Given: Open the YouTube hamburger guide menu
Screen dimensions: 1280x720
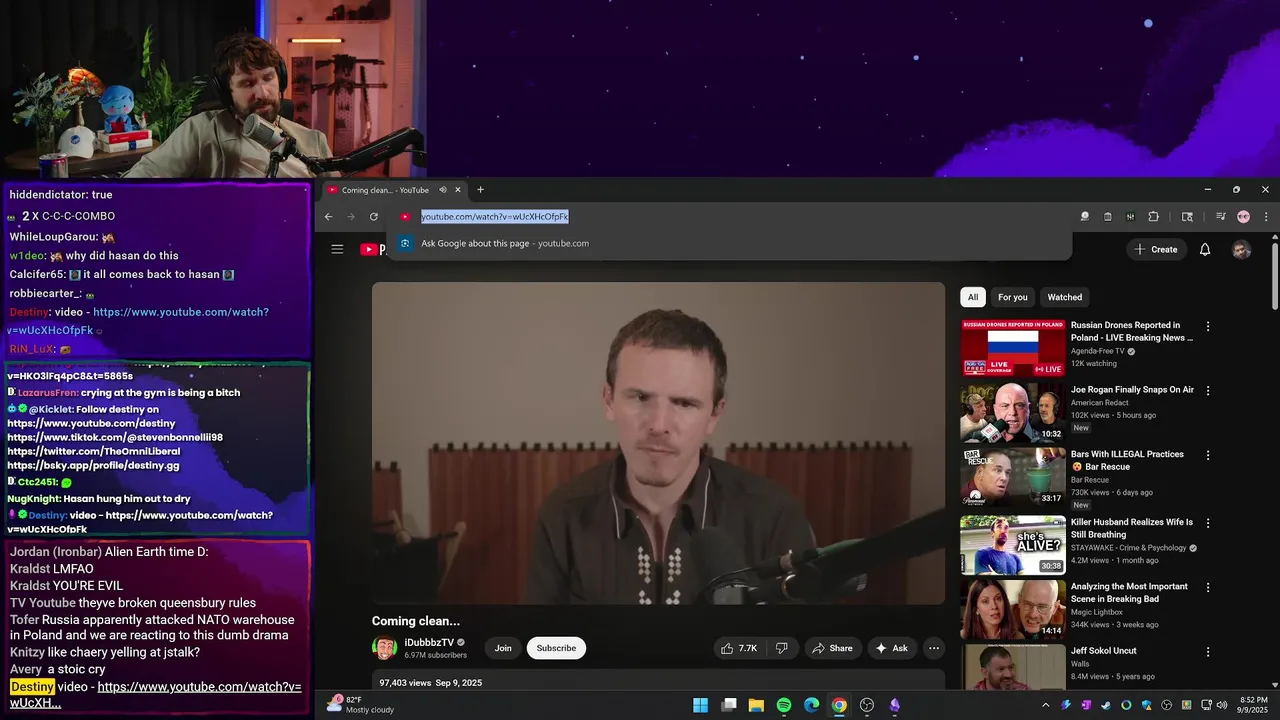Looking at the screenshot, I should 337,249.
